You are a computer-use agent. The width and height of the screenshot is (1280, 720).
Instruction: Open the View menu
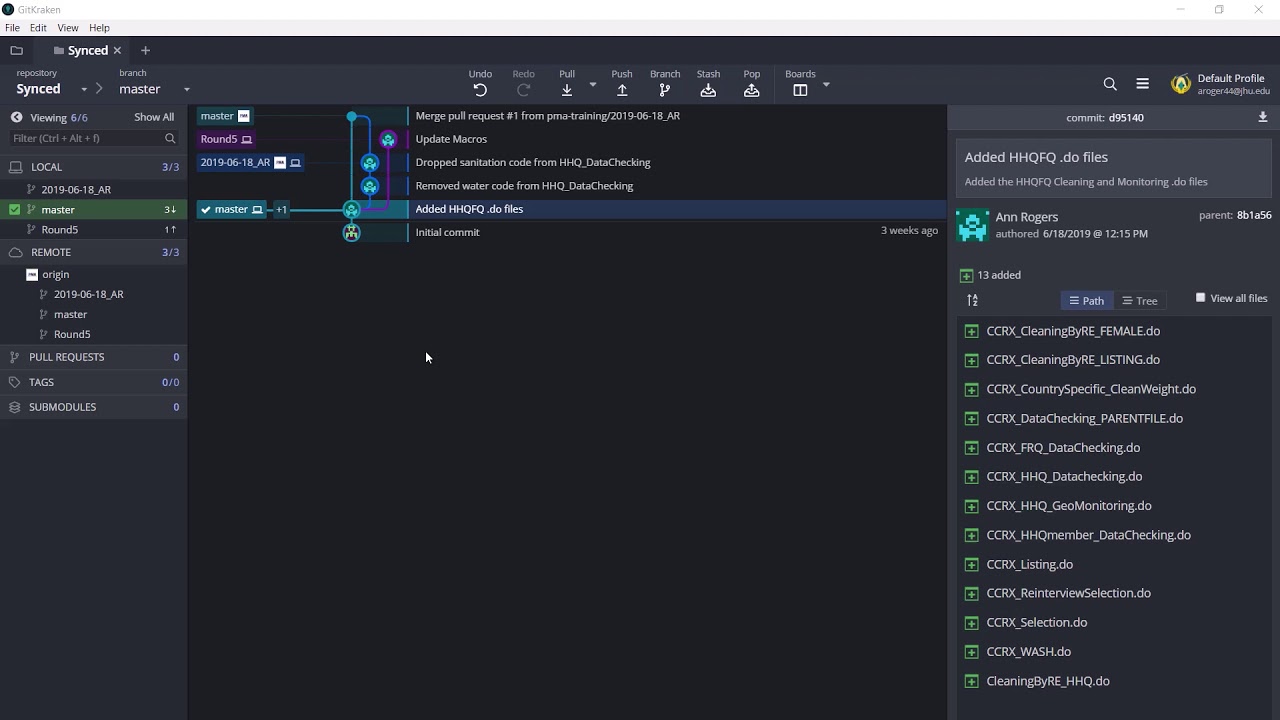(68, 28)
